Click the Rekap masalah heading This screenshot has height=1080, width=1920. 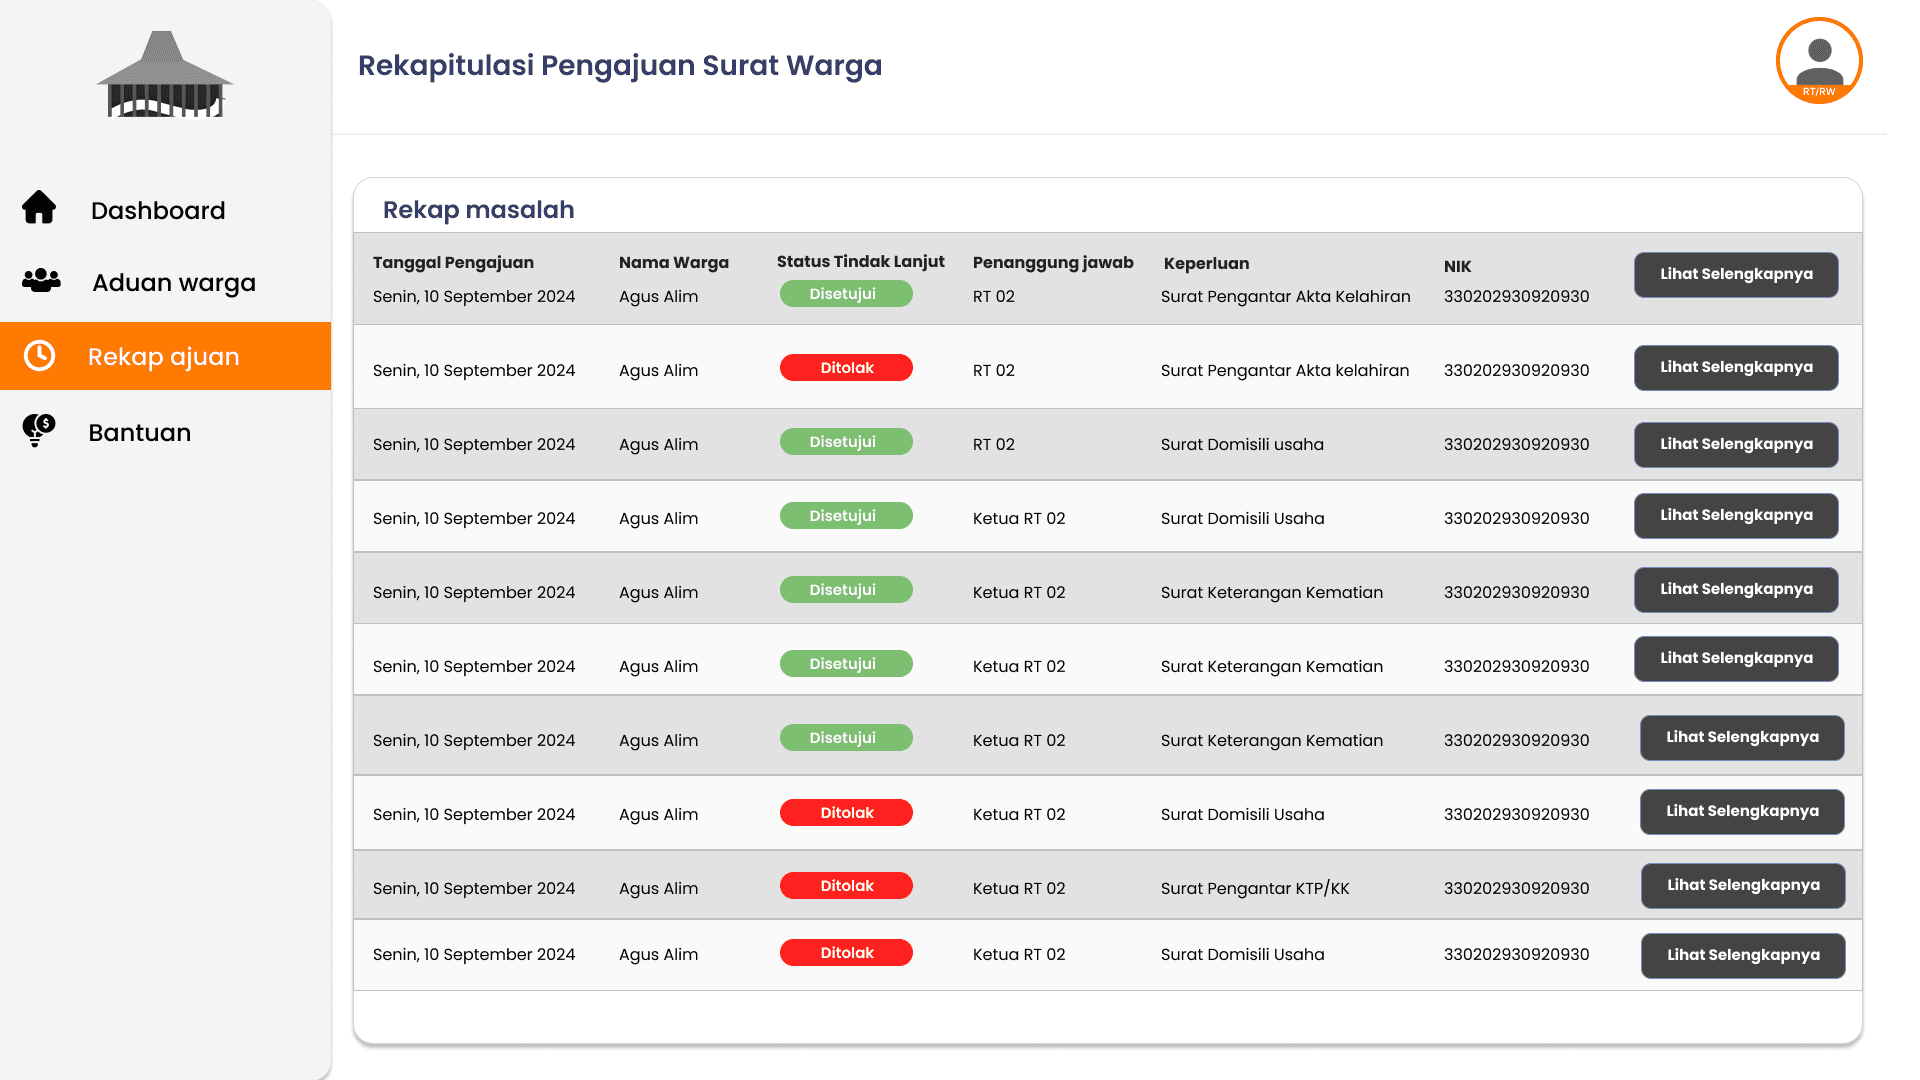coord(478,210)
